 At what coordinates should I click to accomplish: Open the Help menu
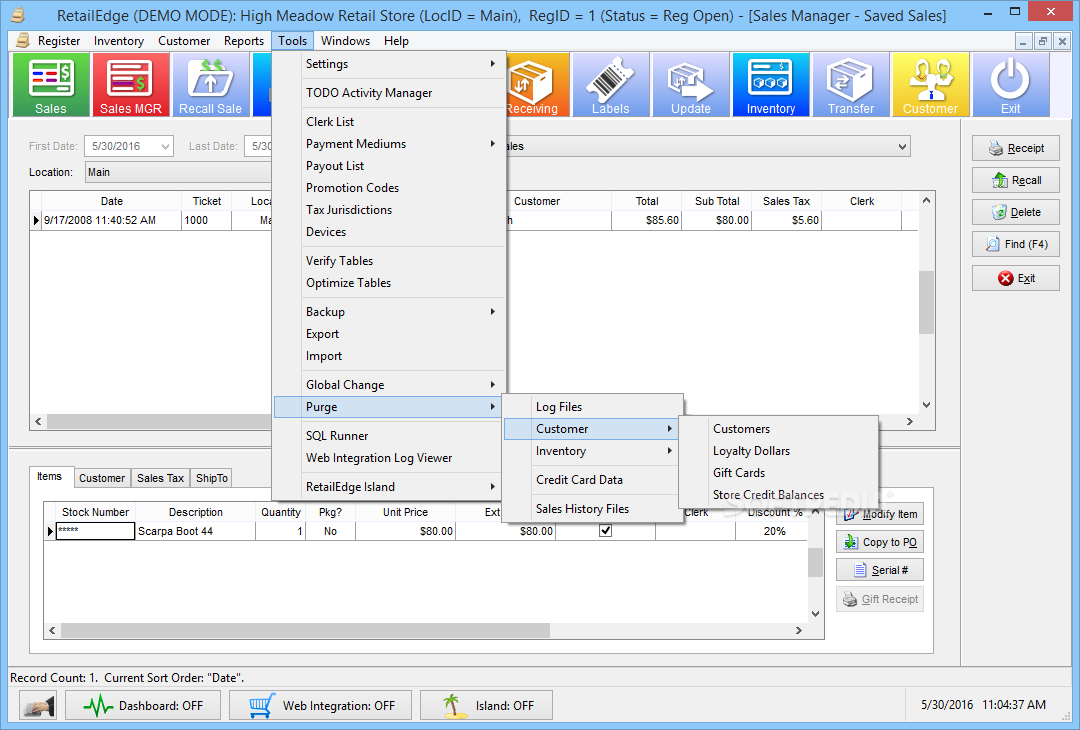click(396, 41)
